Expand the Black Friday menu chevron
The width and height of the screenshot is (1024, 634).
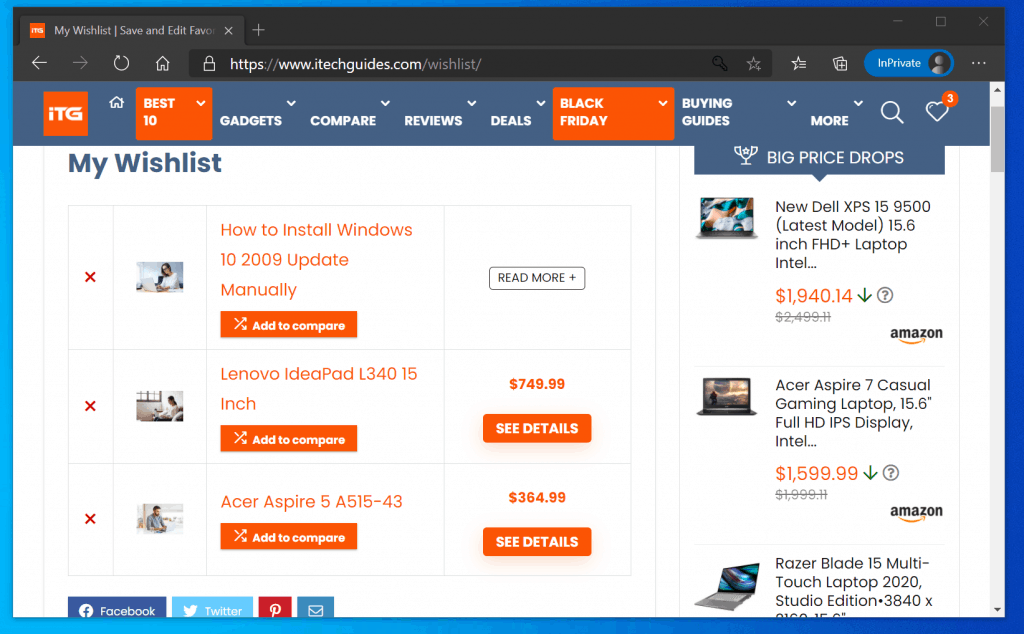click(663, 103)
